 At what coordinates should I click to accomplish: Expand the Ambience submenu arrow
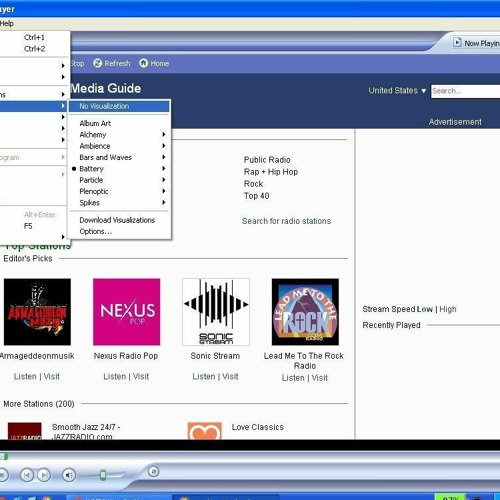tap(164, 146)
